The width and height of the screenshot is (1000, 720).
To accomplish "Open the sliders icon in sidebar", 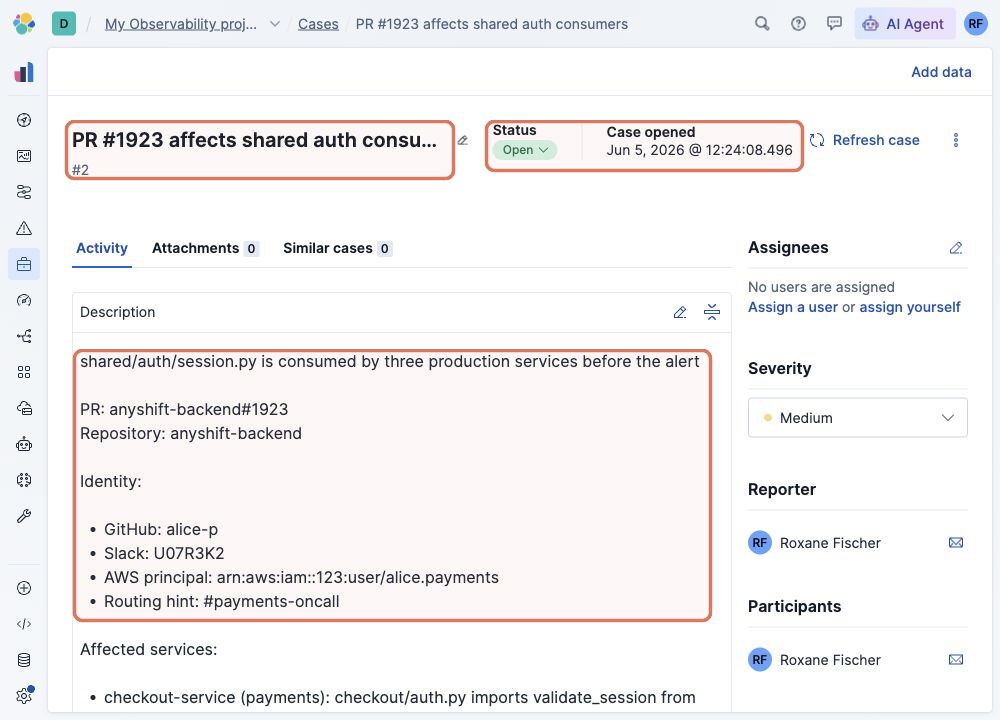I will tap(24, 192).
